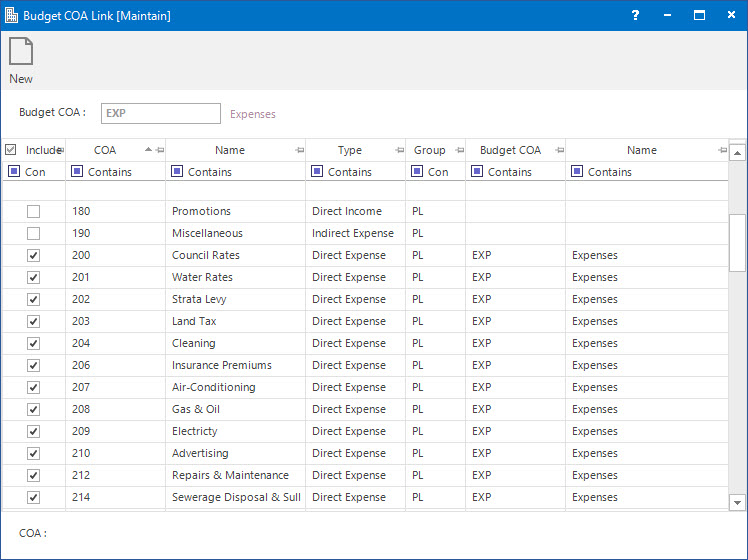Click the Budget COA input field
Viewport: 748px width, 560px height.
coord(160,113)
